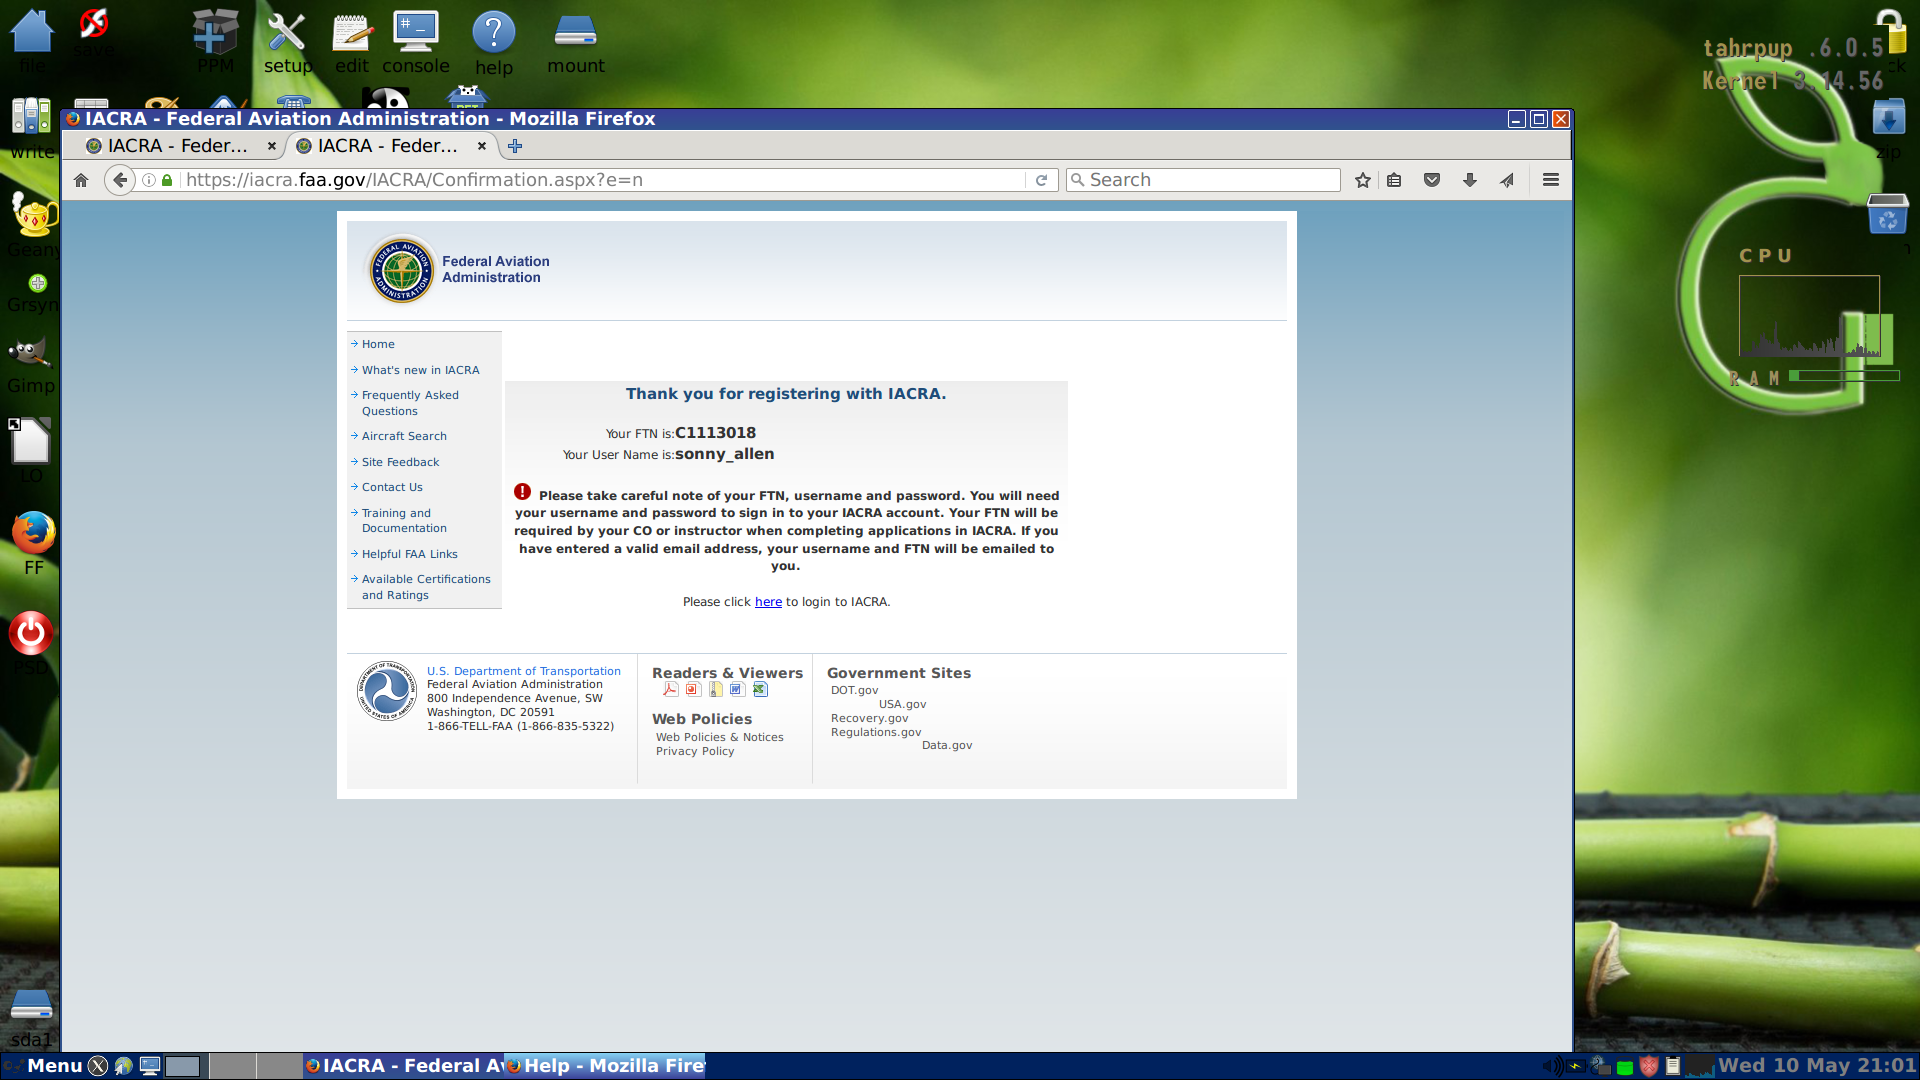Image resolution: width=1920 pixels, height=1080 pixels.
Task: Open the Pocket icon in toolbar
Action: [1432, 180]
